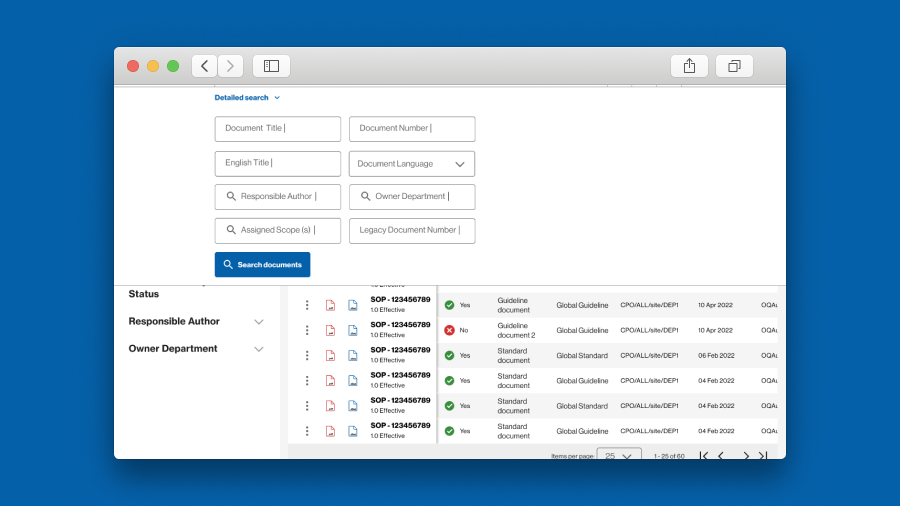Focus the English Title input field
This screenshot has width=900, height=506.
pyautogui.click(x=278, y=164)
